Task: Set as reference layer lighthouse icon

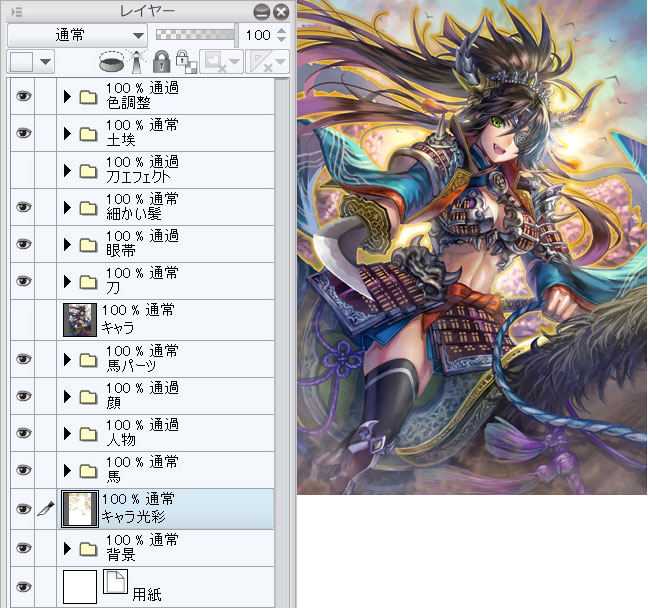Action: tap(136, 62)
